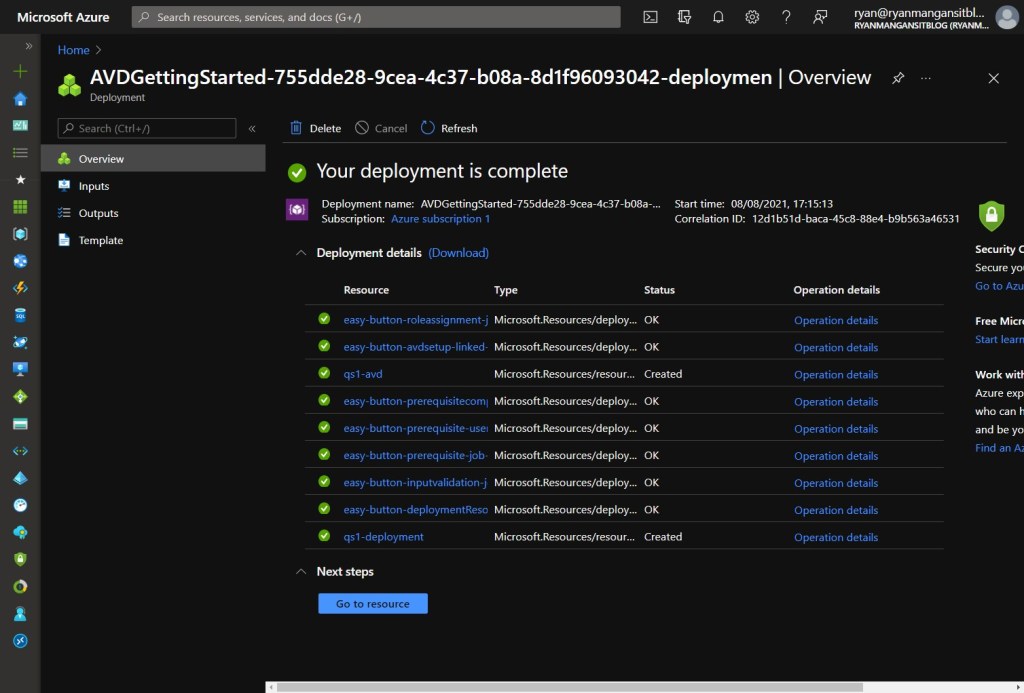Click the Create a resource plus icon

pyautogui.click(x=20, y=71)
